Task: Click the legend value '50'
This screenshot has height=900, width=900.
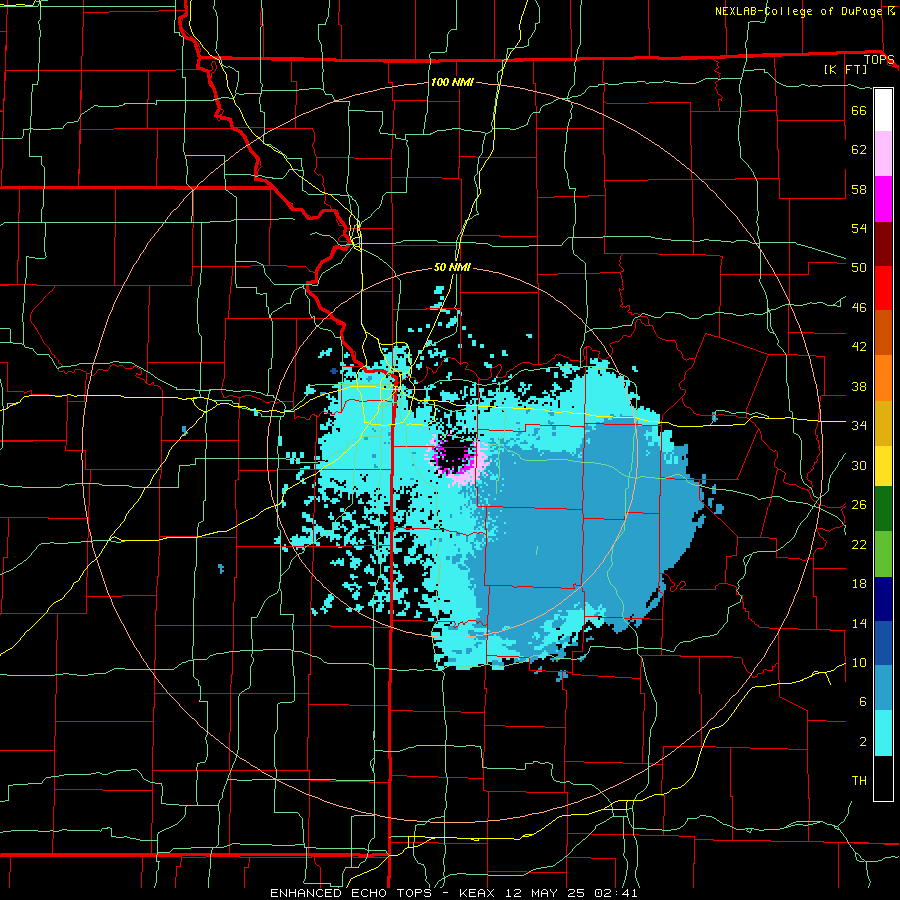Action: coord(859,267)
